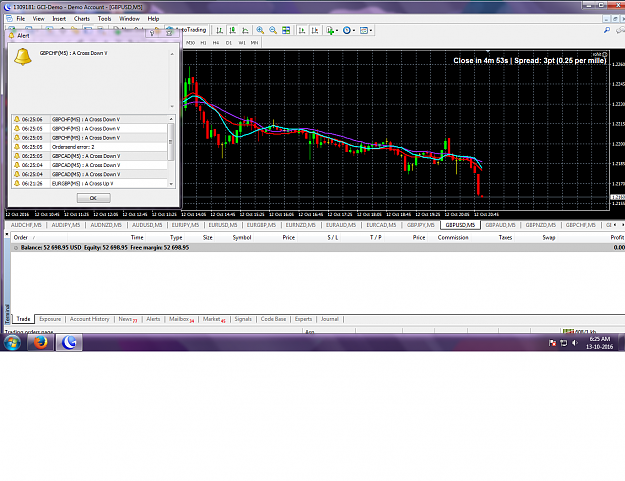
Task: Select Ordersend error: 2 alert row
Action: (x=90, y=147)
